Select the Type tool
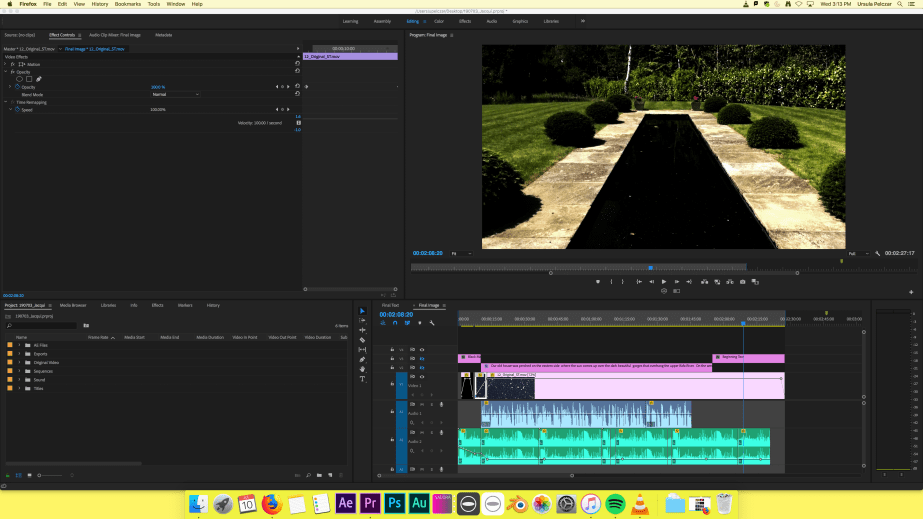This screenshot has width=923, height=519. click(362, 379)
